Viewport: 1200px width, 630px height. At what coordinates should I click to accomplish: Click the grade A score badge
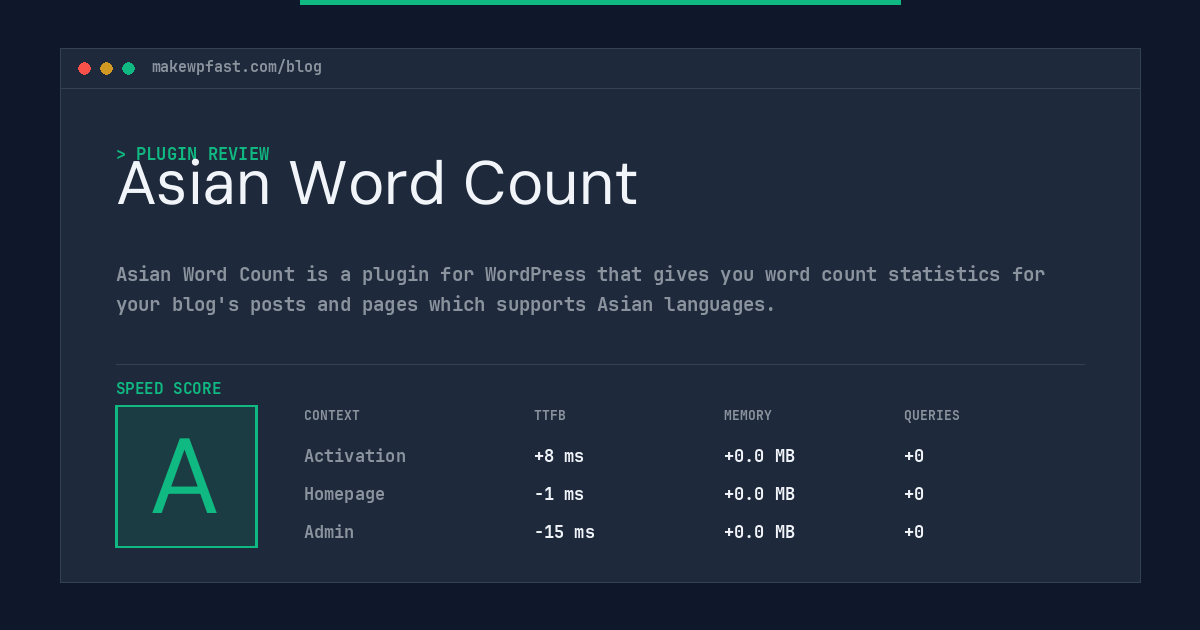coord(186,476)
